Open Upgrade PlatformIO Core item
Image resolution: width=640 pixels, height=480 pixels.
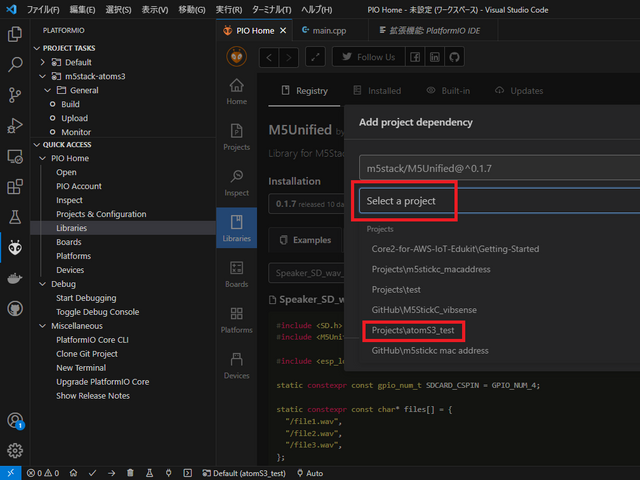coord(102,382)
